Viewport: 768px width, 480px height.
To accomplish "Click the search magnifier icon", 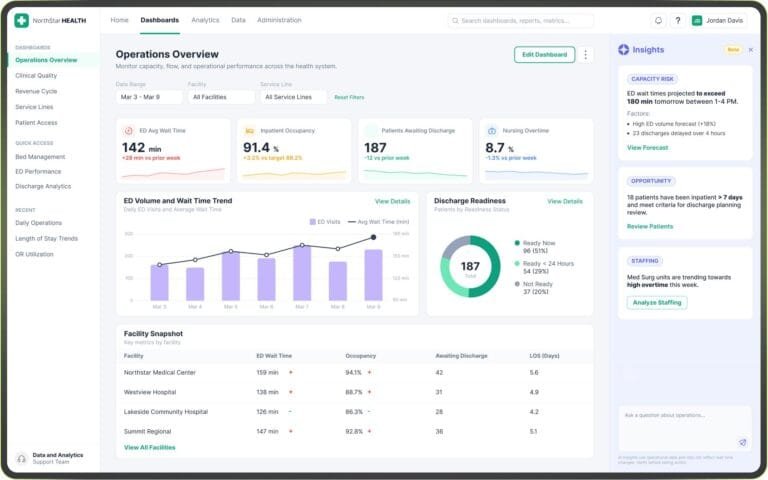I will pos(455,21).
